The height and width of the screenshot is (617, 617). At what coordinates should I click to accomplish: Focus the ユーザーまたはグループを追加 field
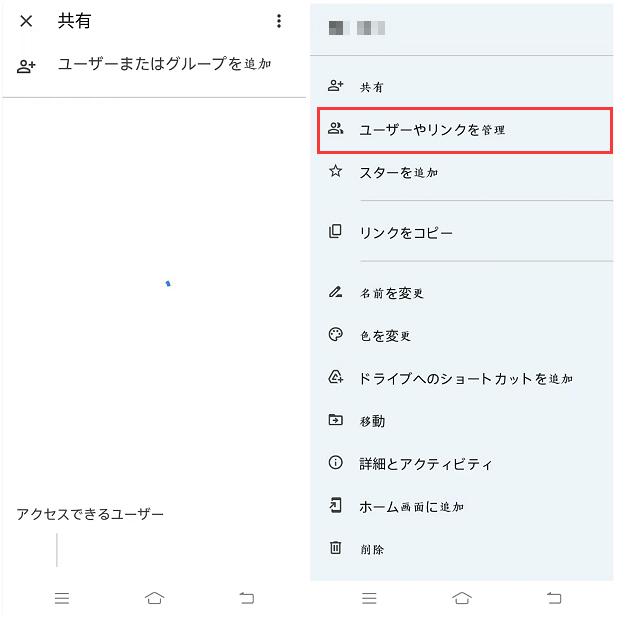[x=164, y=64]
